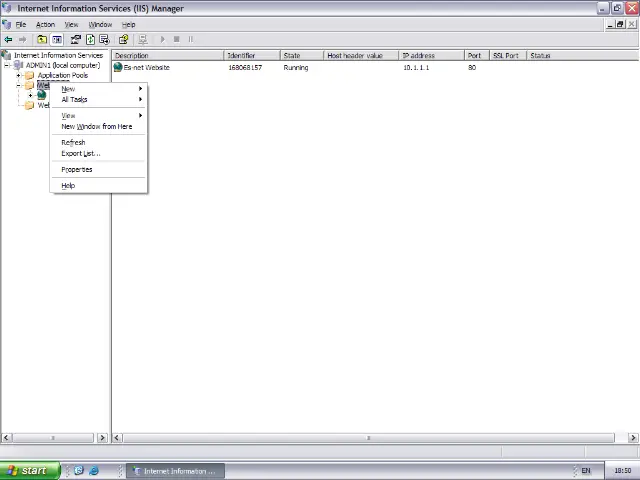The image size is (640, 480).
Task: Click the Pause item toolbar icon
Action: click(x=191, y=40)
